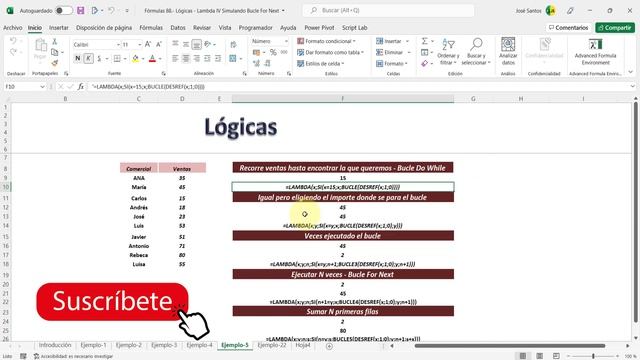Toggle center alignment
Viewport: 640px width, 360px height.
[186, 59]
